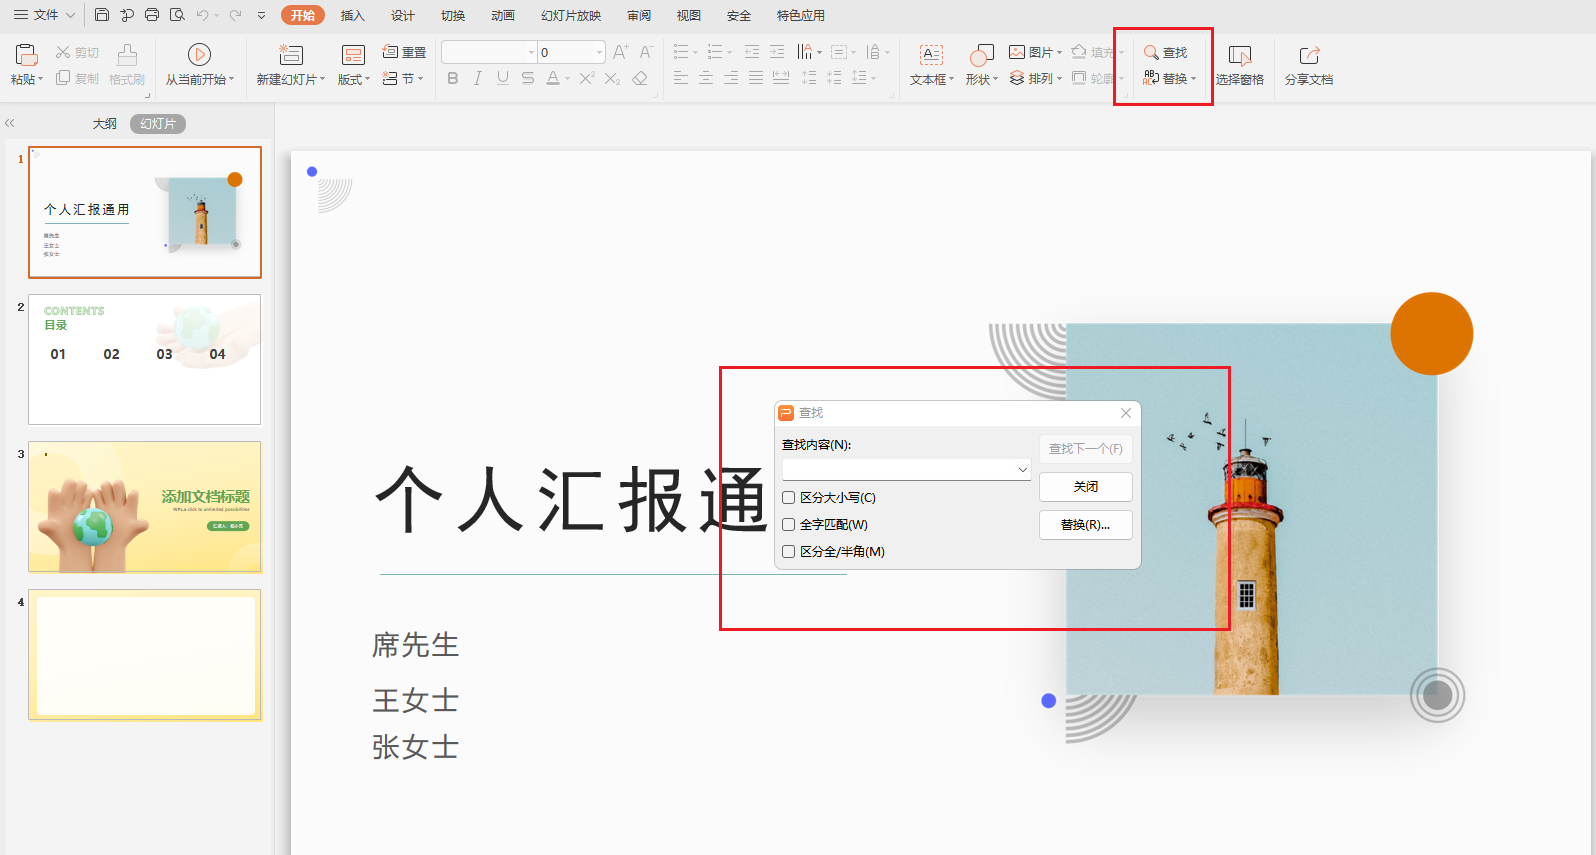Open the Find content history dropdown arrow
The height and width of the screenshot is (855, 1596).
(x=1022, y=469)
